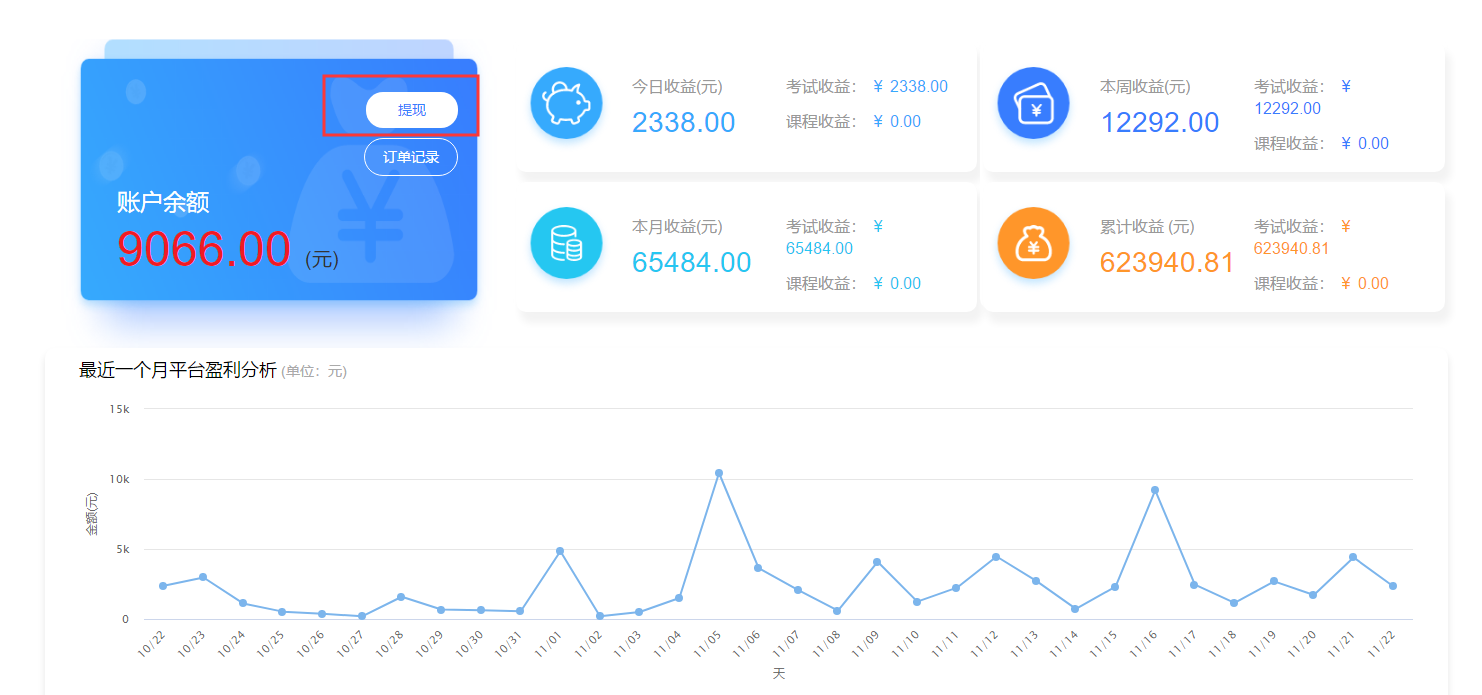Click the 11/22 x-axis date label
1482x695 pixels.
[1382, 642]
